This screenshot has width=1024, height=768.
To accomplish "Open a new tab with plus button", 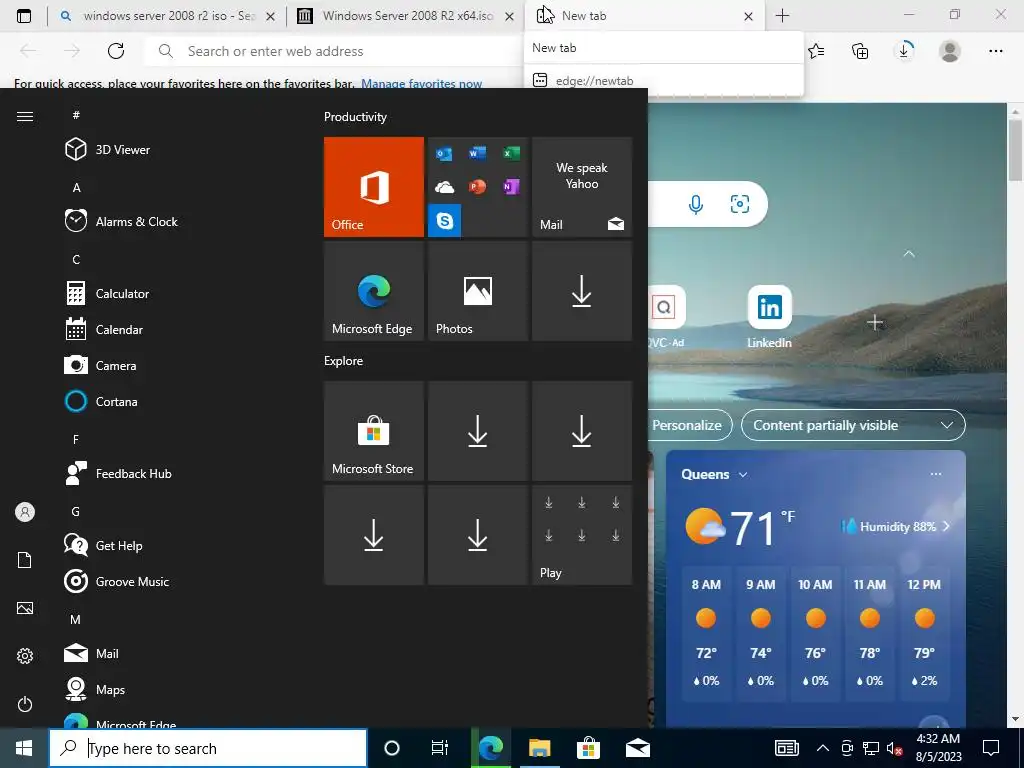I will [782, 16].
